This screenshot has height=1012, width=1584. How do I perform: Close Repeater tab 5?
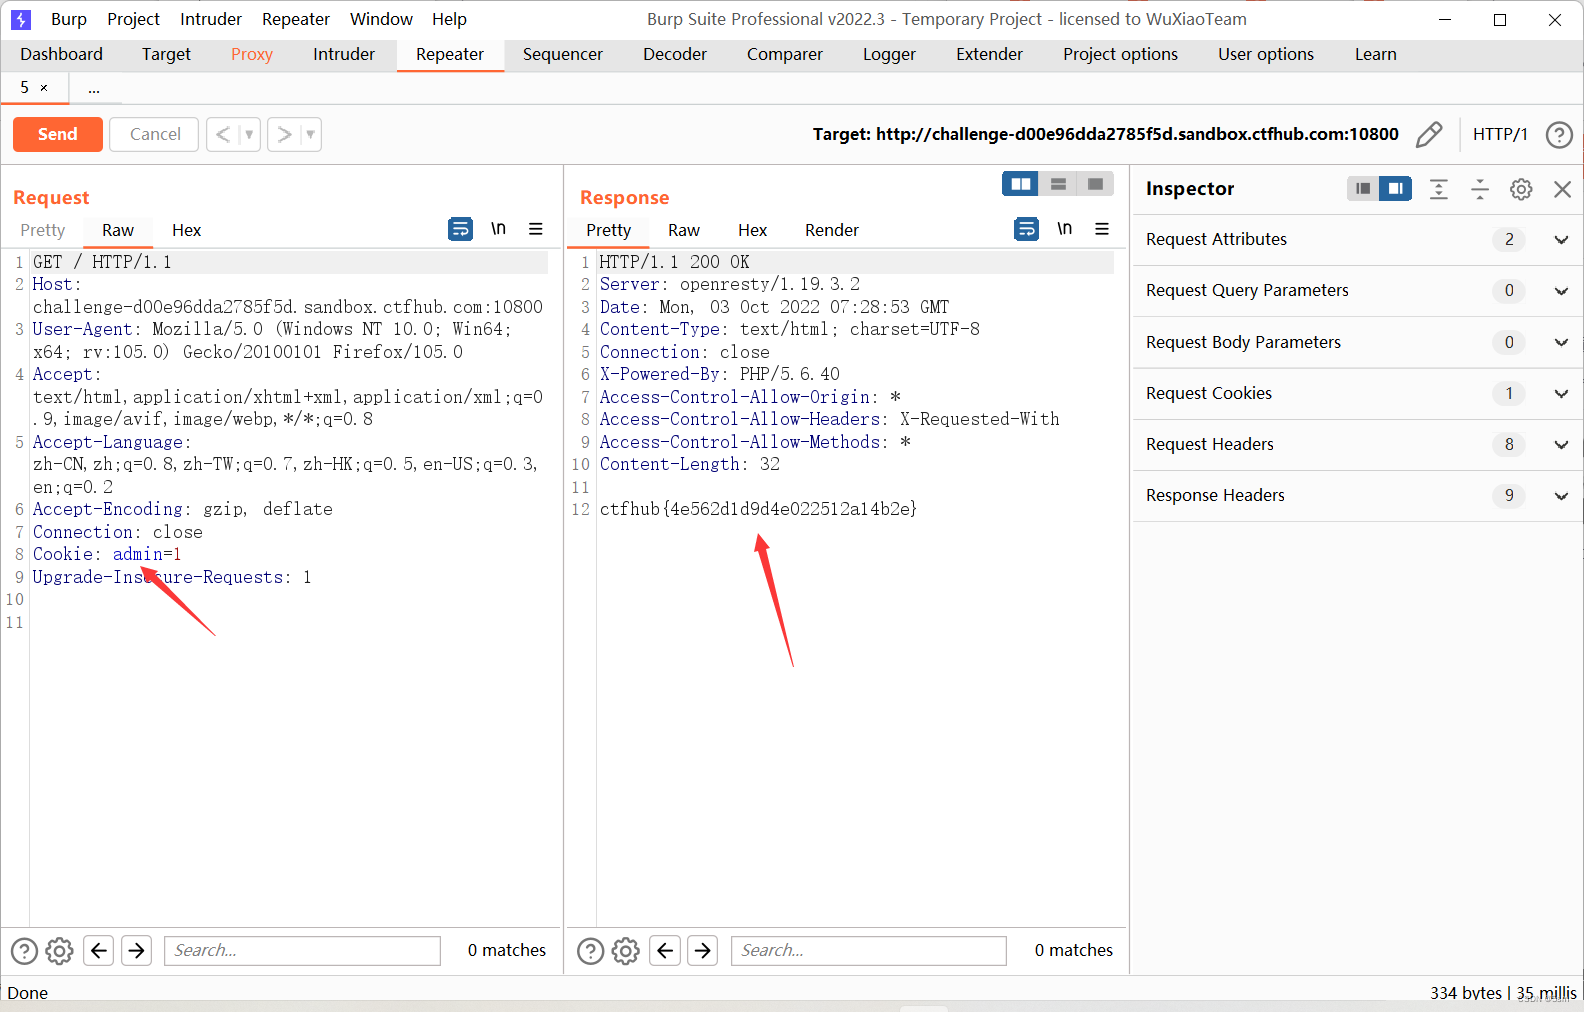pos(44,88)
